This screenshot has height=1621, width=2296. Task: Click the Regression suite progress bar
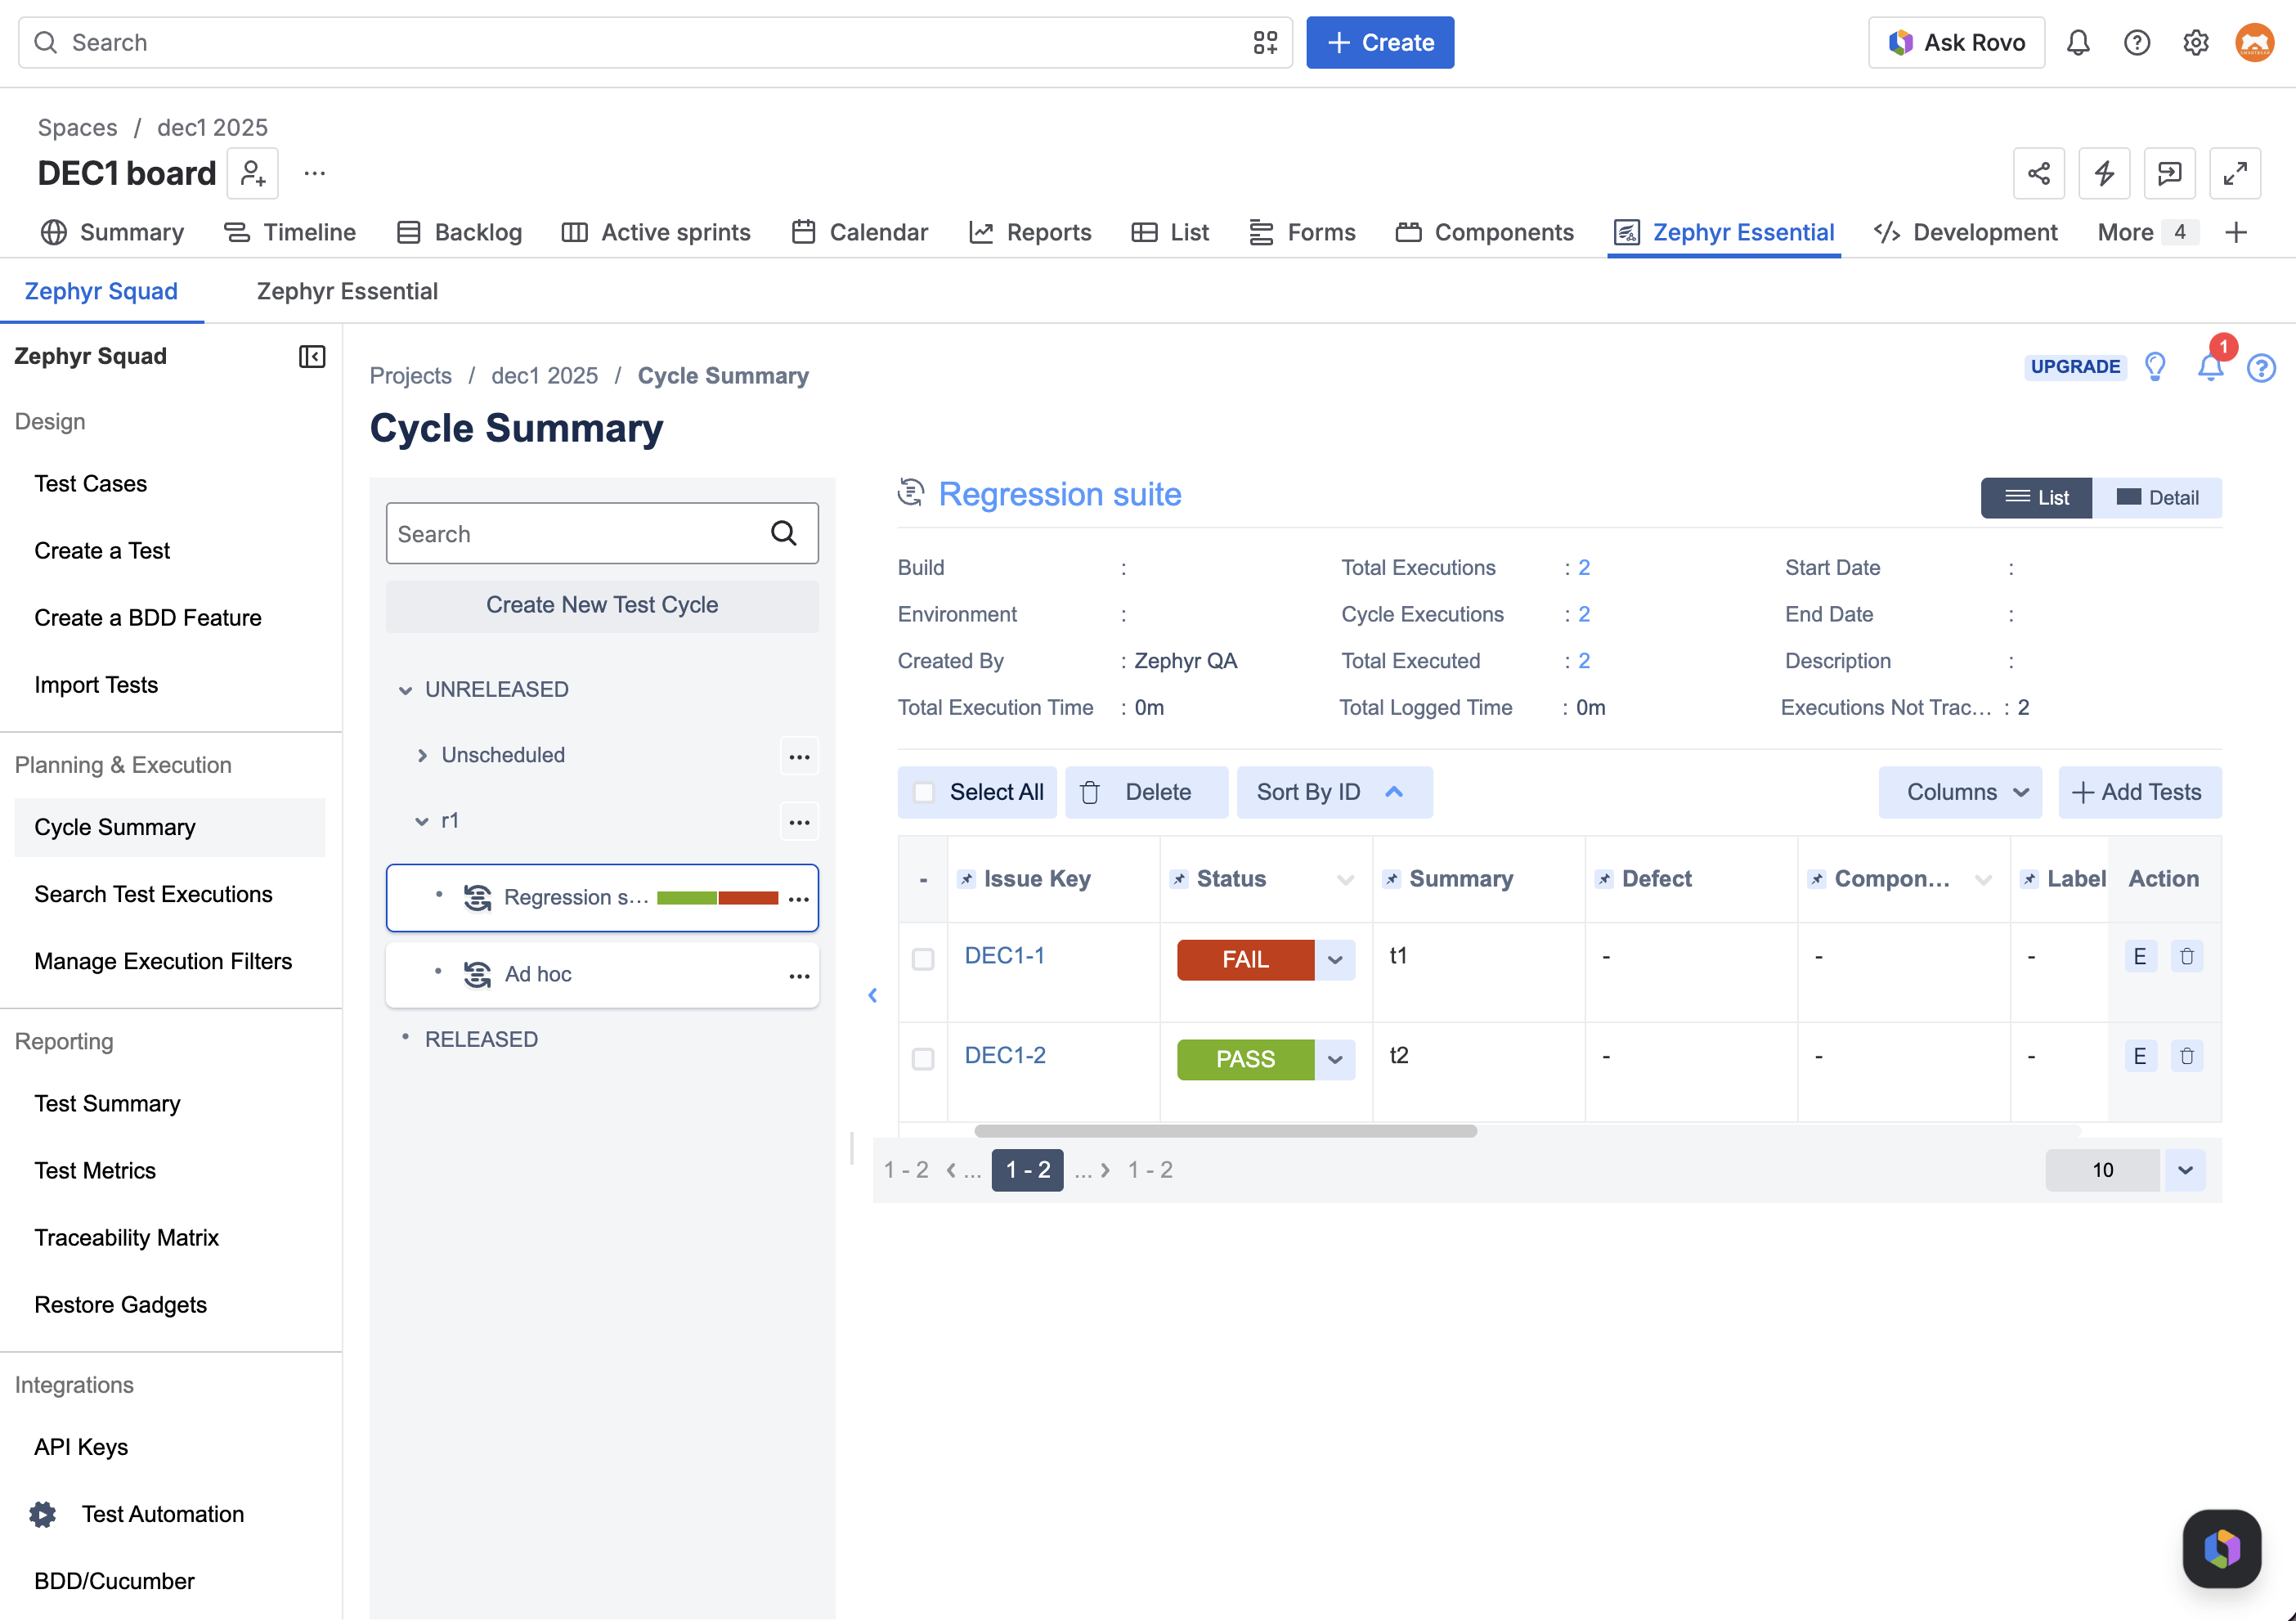click(x=717, y=898)
